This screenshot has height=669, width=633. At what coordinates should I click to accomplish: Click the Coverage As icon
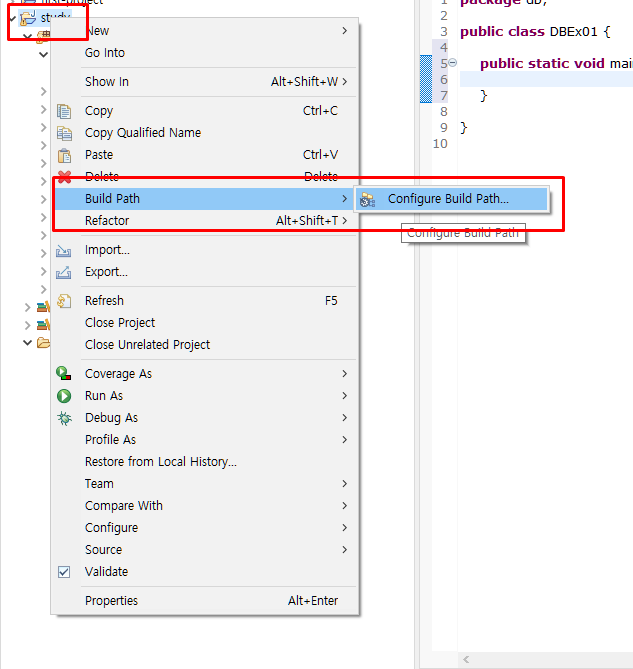[x=64, y=374]
